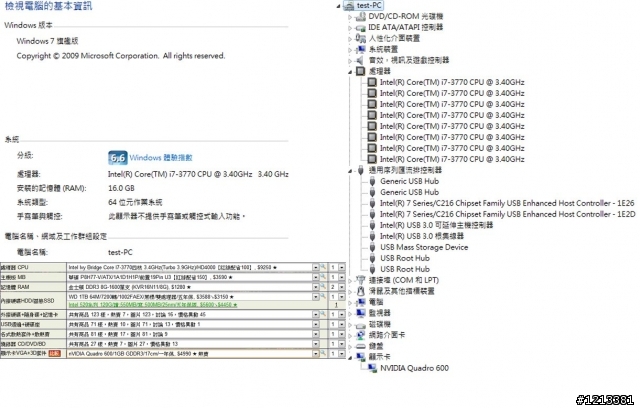Viewport: 640px width, 408px height.
Task: Open the CPU row quantity dropdown
Action: point(342,267)
